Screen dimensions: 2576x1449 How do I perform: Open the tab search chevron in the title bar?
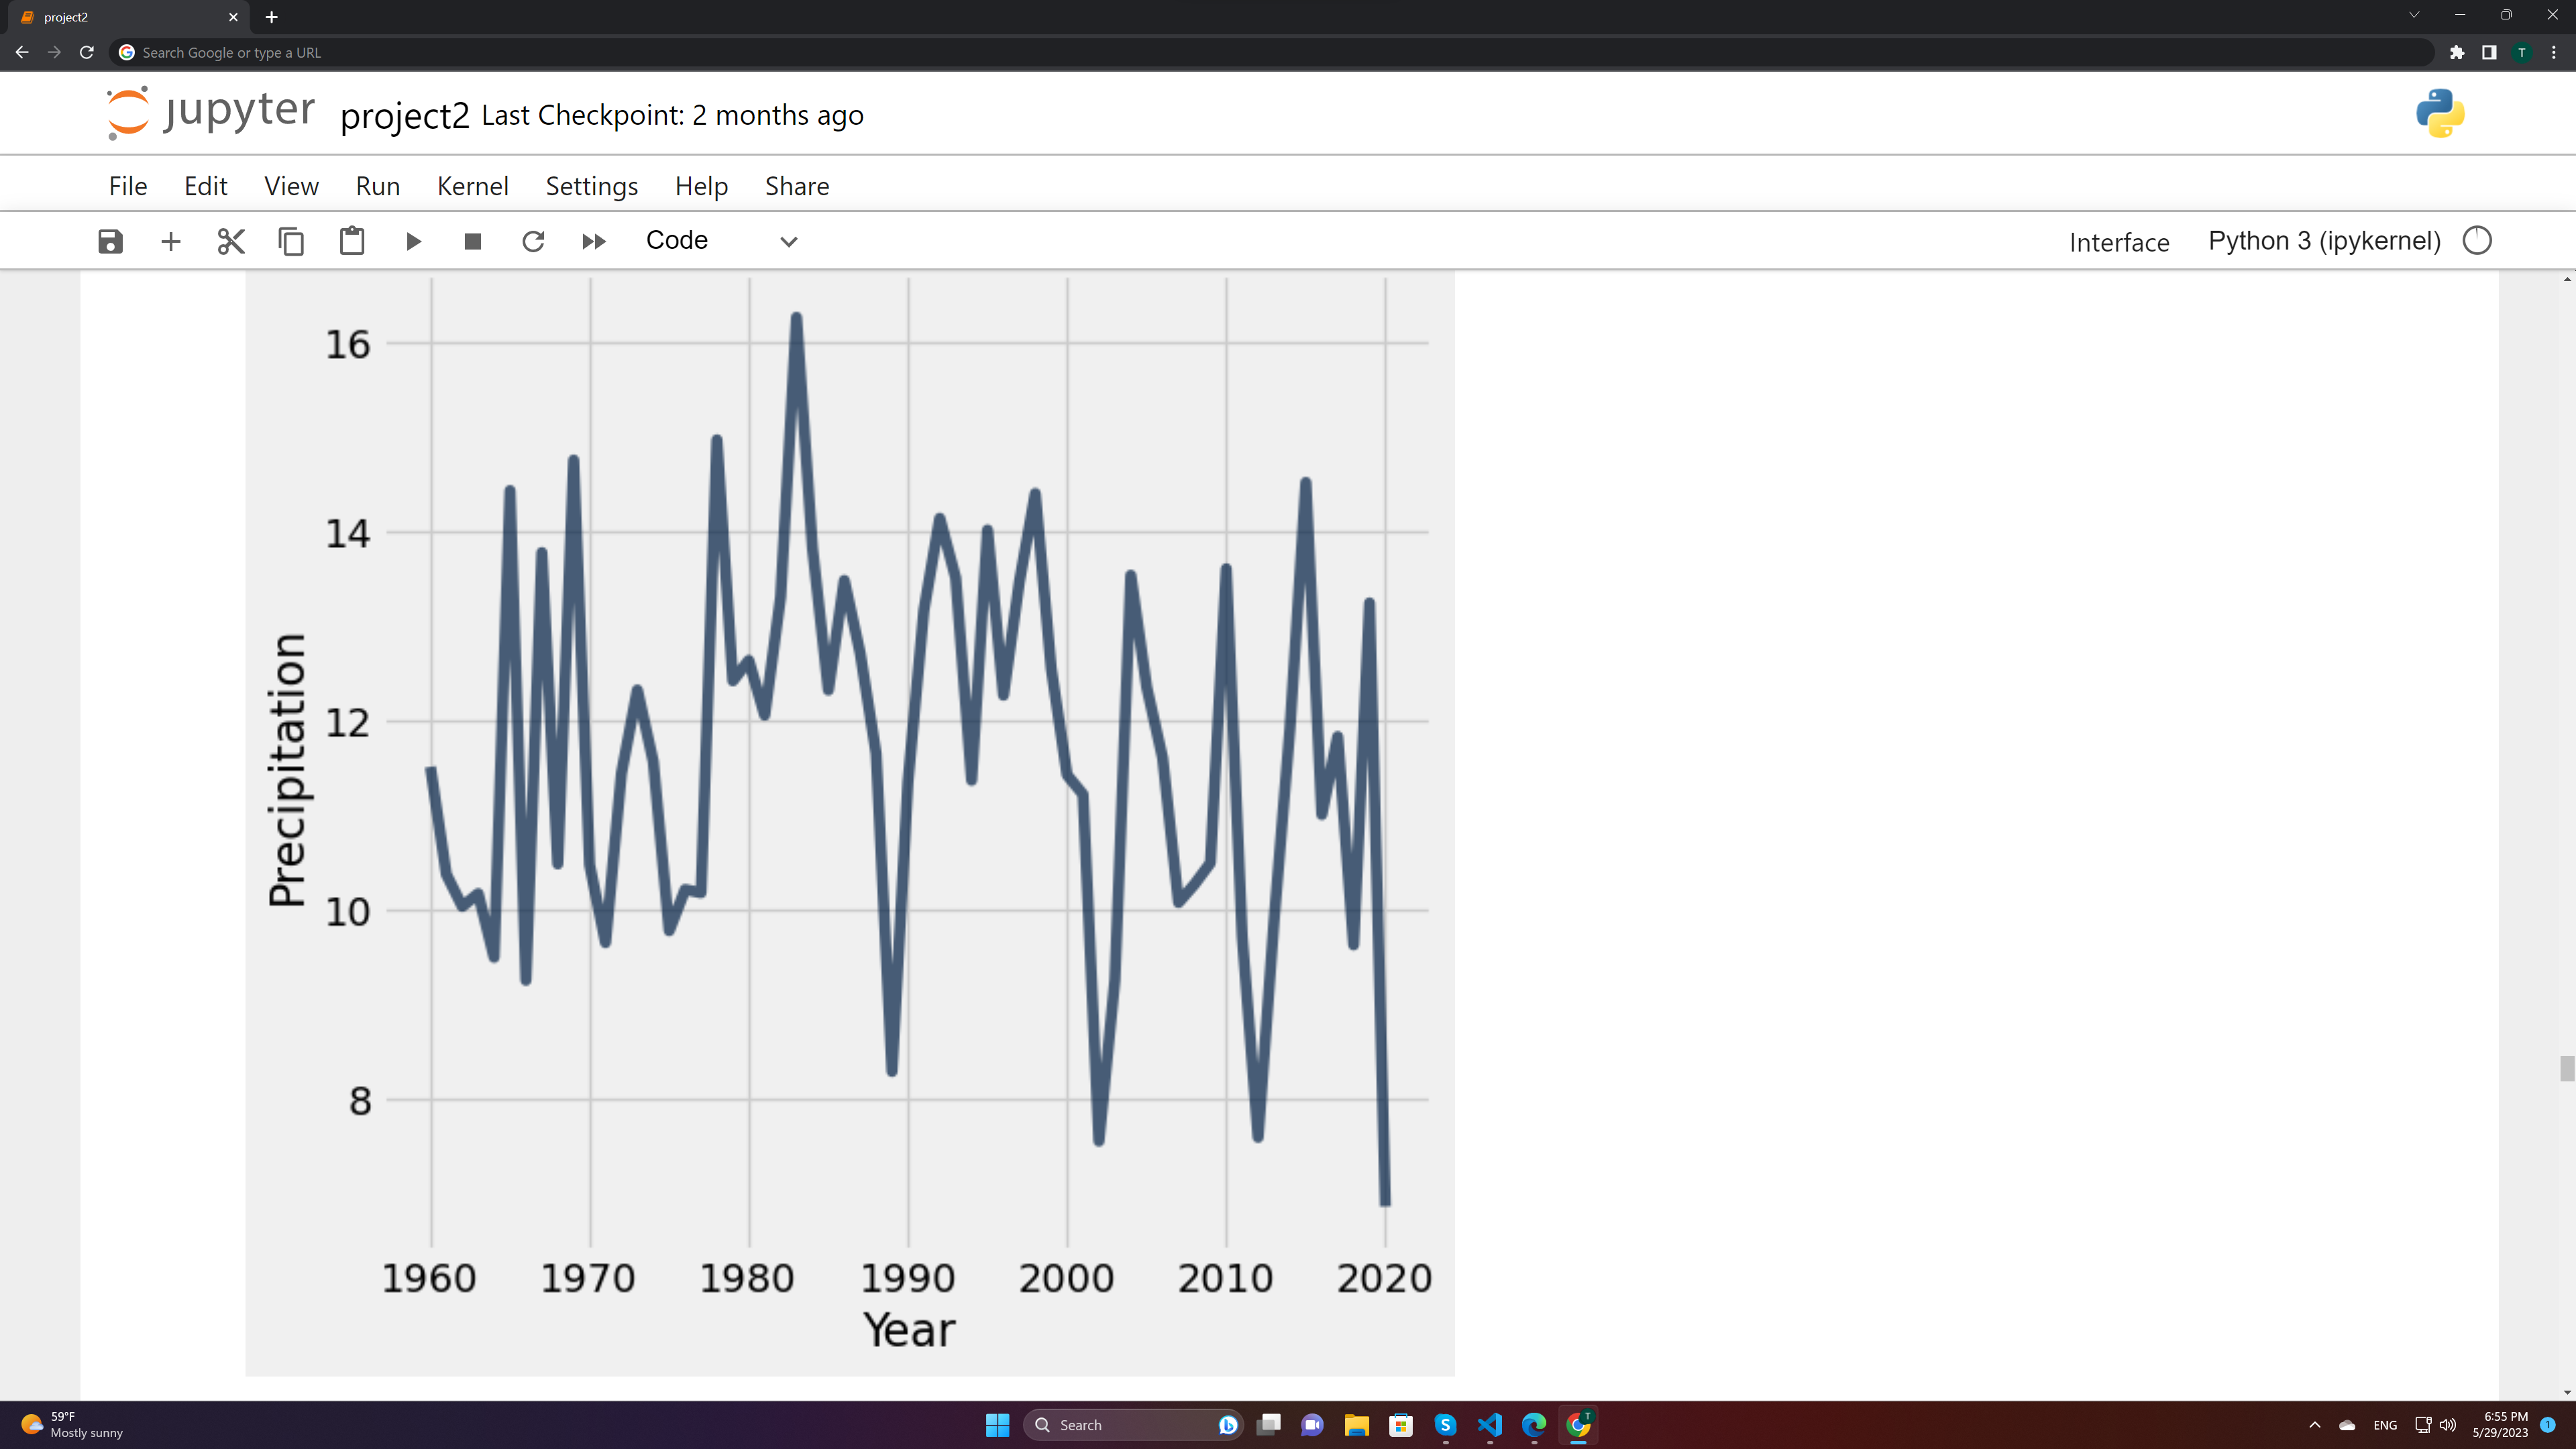[2414, 15]
